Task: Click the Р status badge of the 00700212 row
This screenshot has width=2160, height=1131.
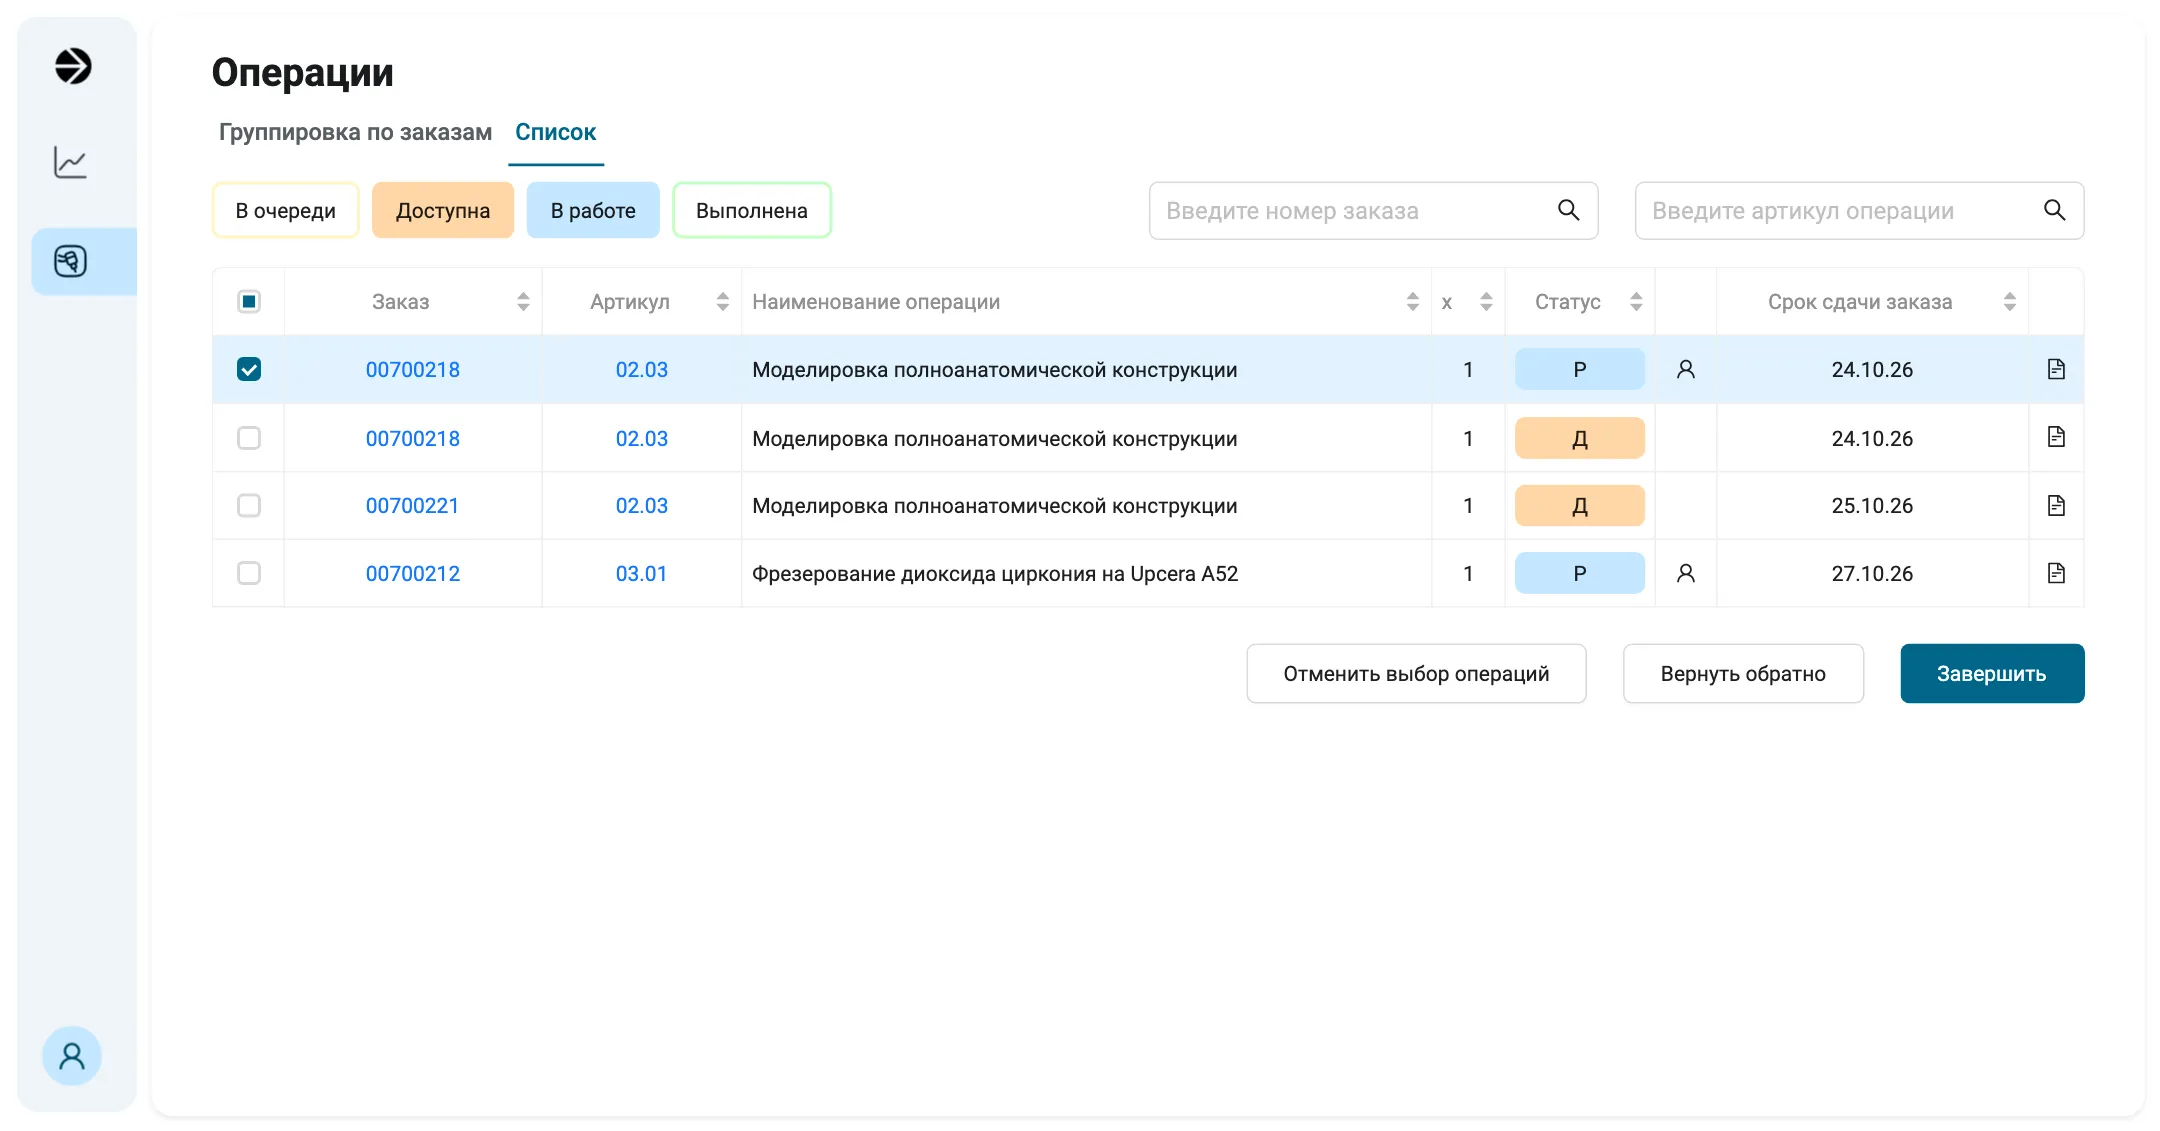Action: [x=1580, y=574]
